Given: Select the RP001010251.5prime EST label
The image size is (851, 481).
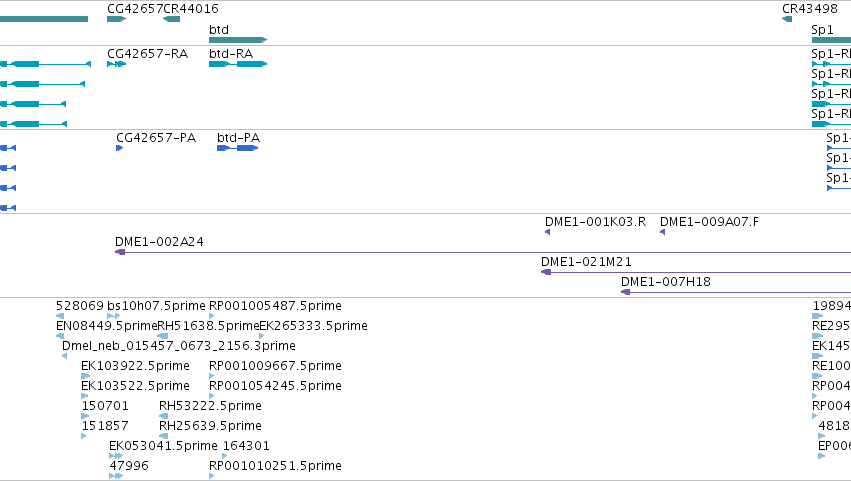Looking at the screenshot, I should (x=275, y=467).
